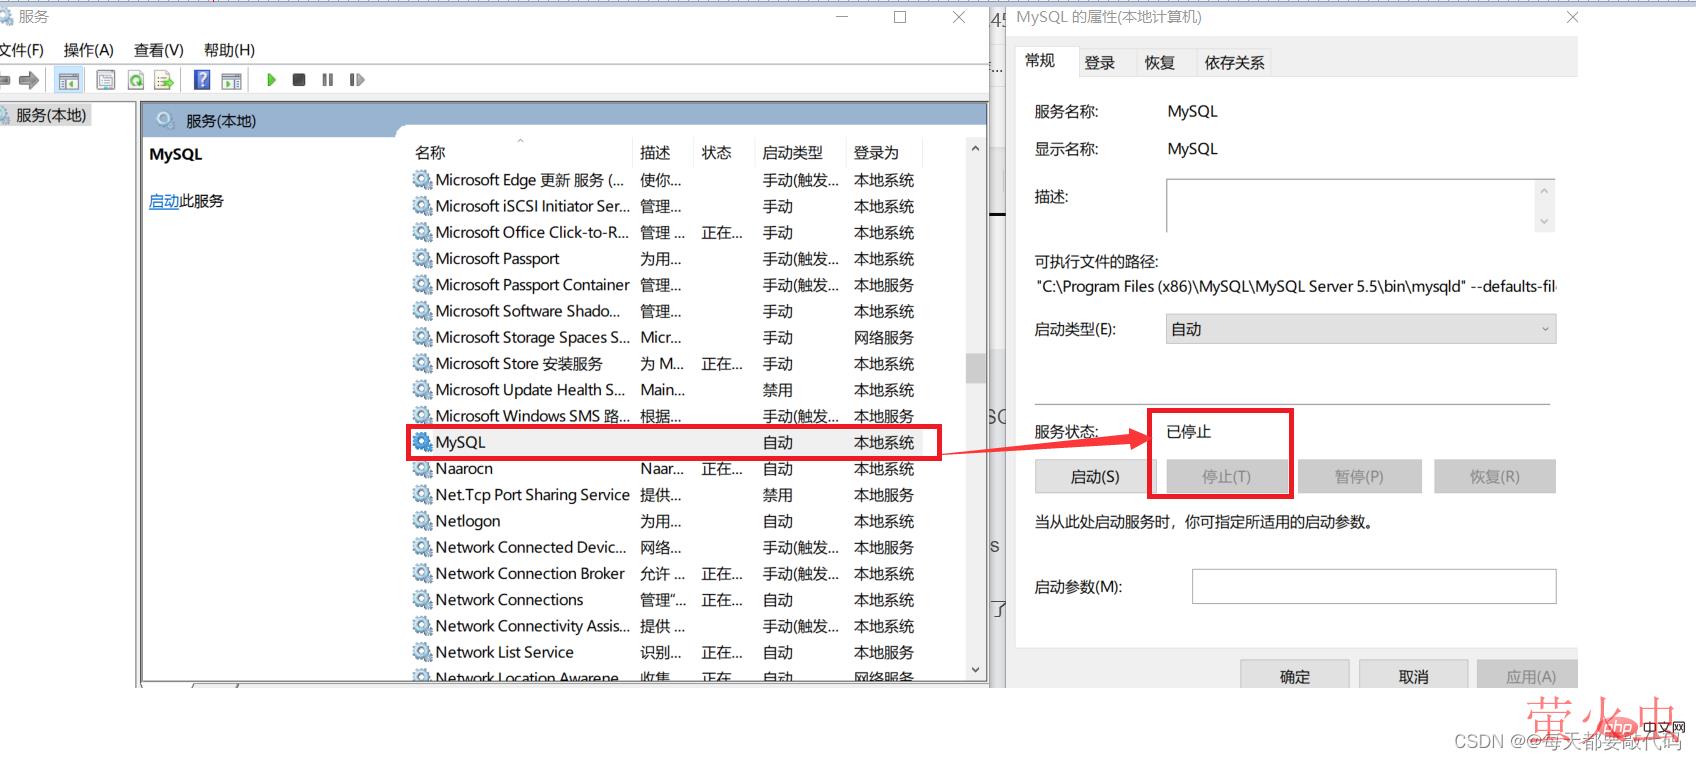Click the gear icon beside Microsoft Edge 更新服务
The height and width of the screenshot is (760, 1696).
(x=423, y=180)
